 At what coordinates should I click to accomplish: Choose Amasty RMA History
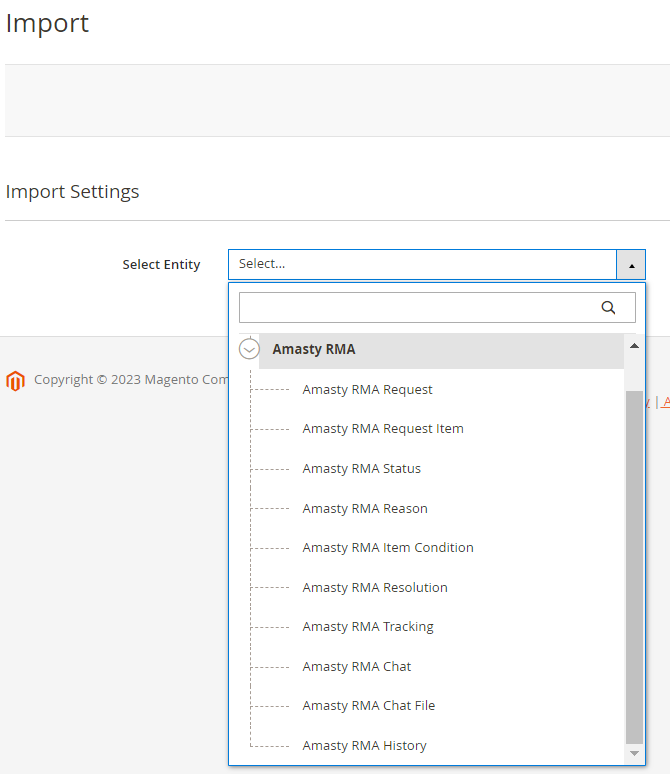tap(364, 746)
